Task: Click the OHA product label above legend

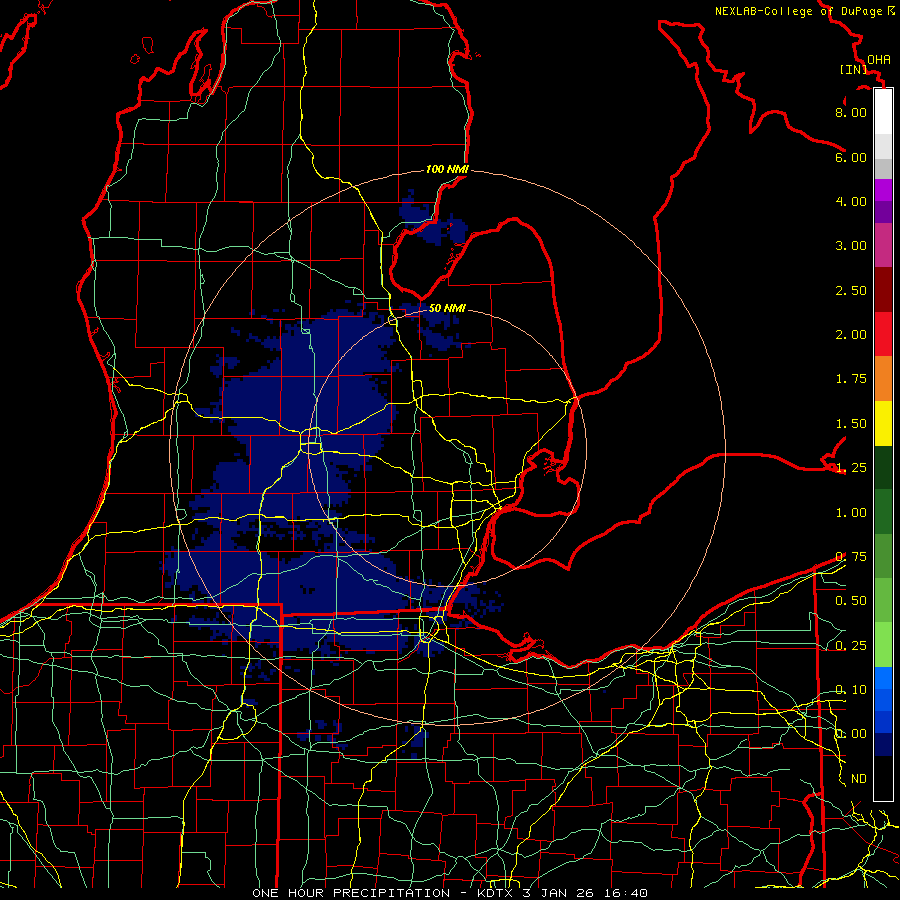Action: pos(879,59)
